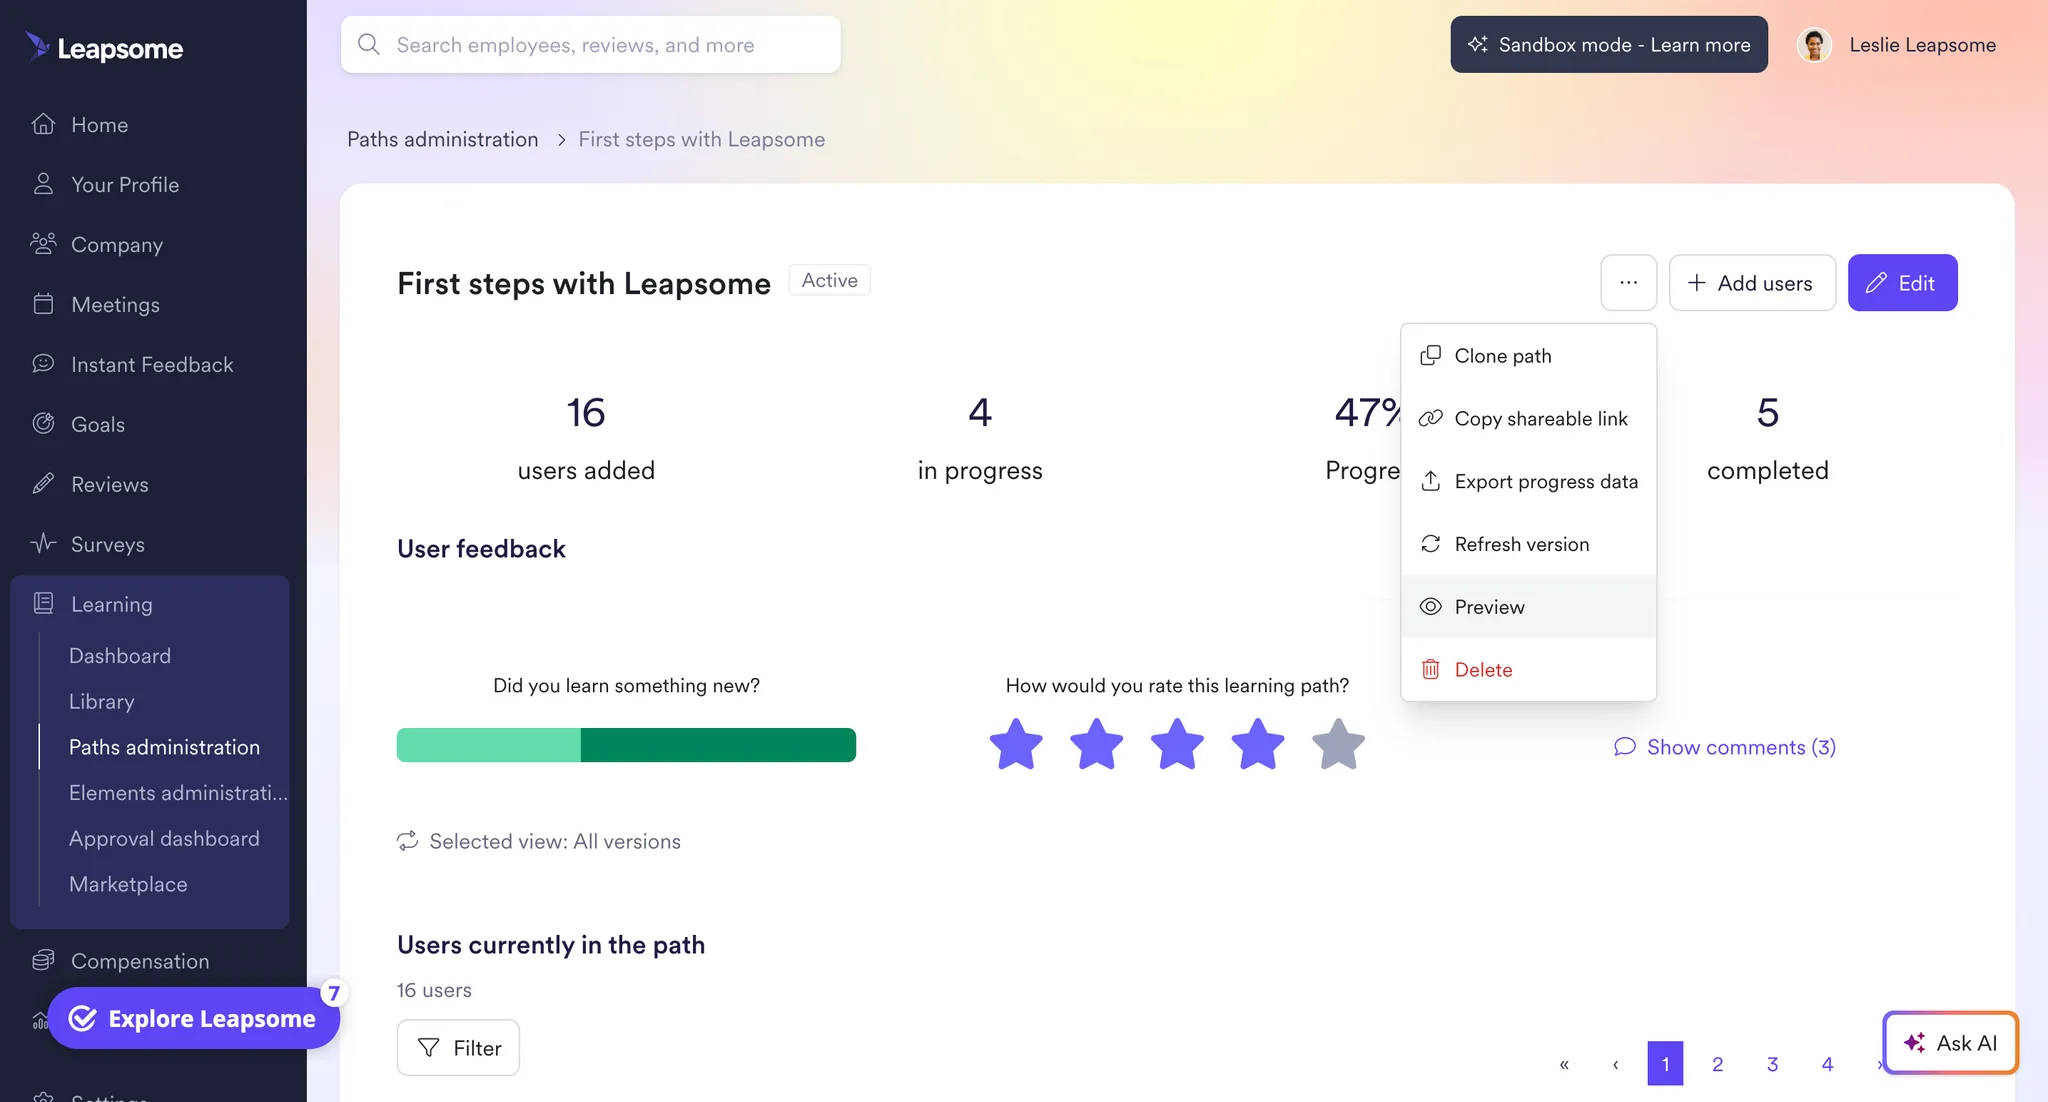This screenshot has height=1102, width=2048.
Task: Open Home from the sidebar
Action: [x=99, y=125]
